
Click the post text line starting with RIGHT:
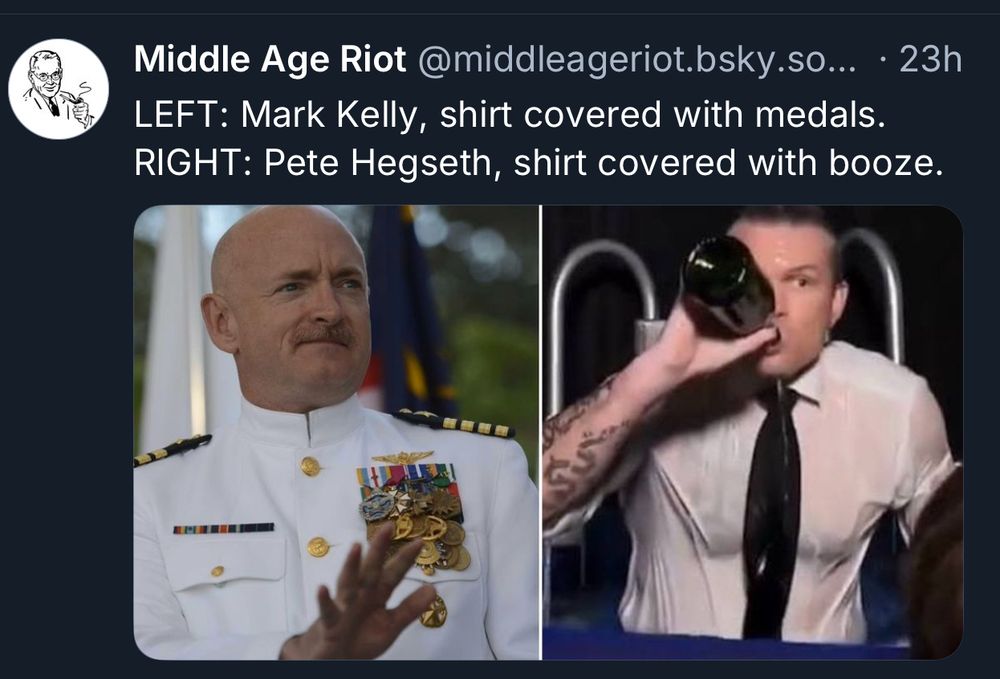(x=538, y=163)
